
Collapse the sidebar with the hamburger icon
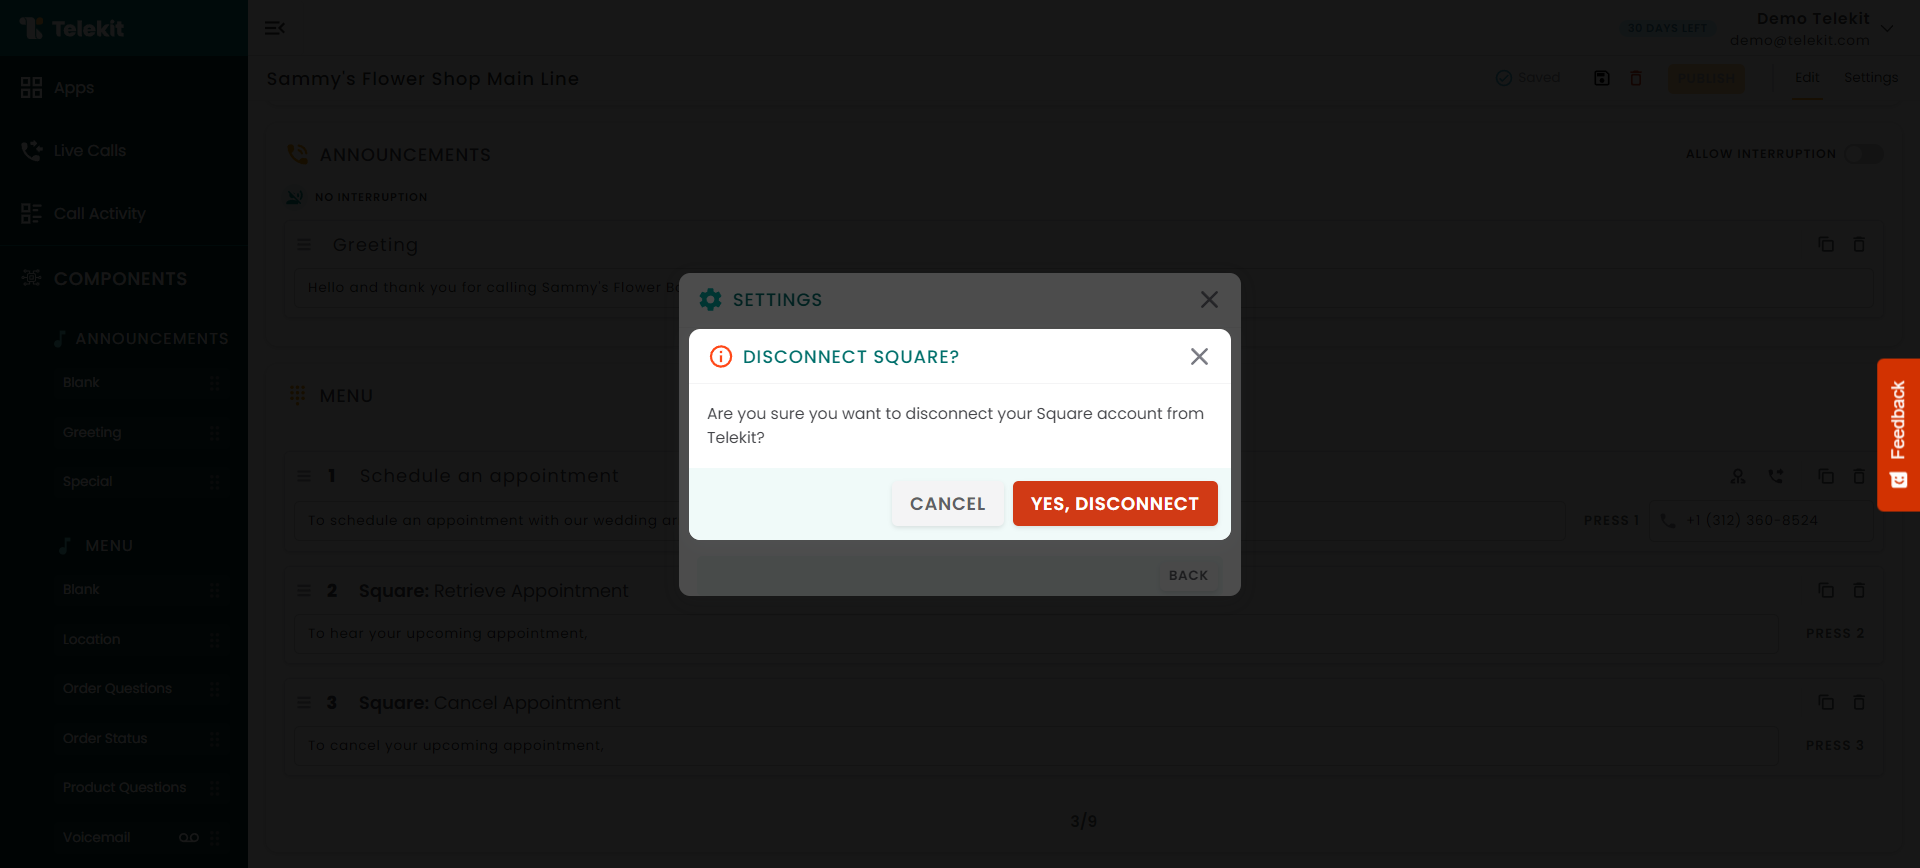point(275,28)
